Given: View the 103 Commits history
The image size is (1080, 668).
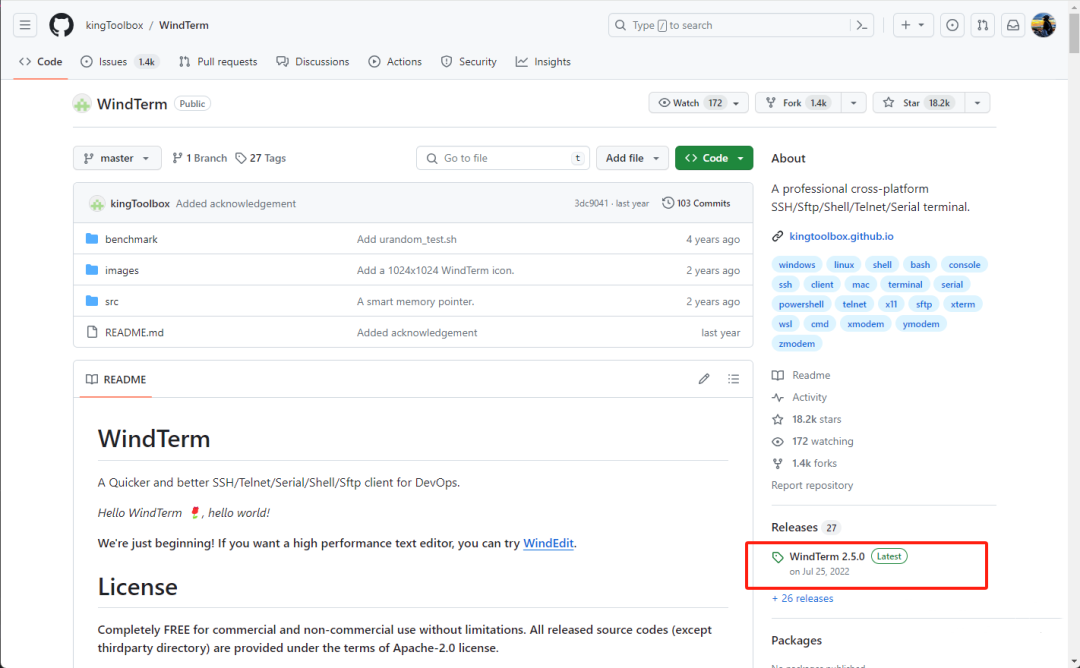Looking at the screenshot, I should point(696,204).
